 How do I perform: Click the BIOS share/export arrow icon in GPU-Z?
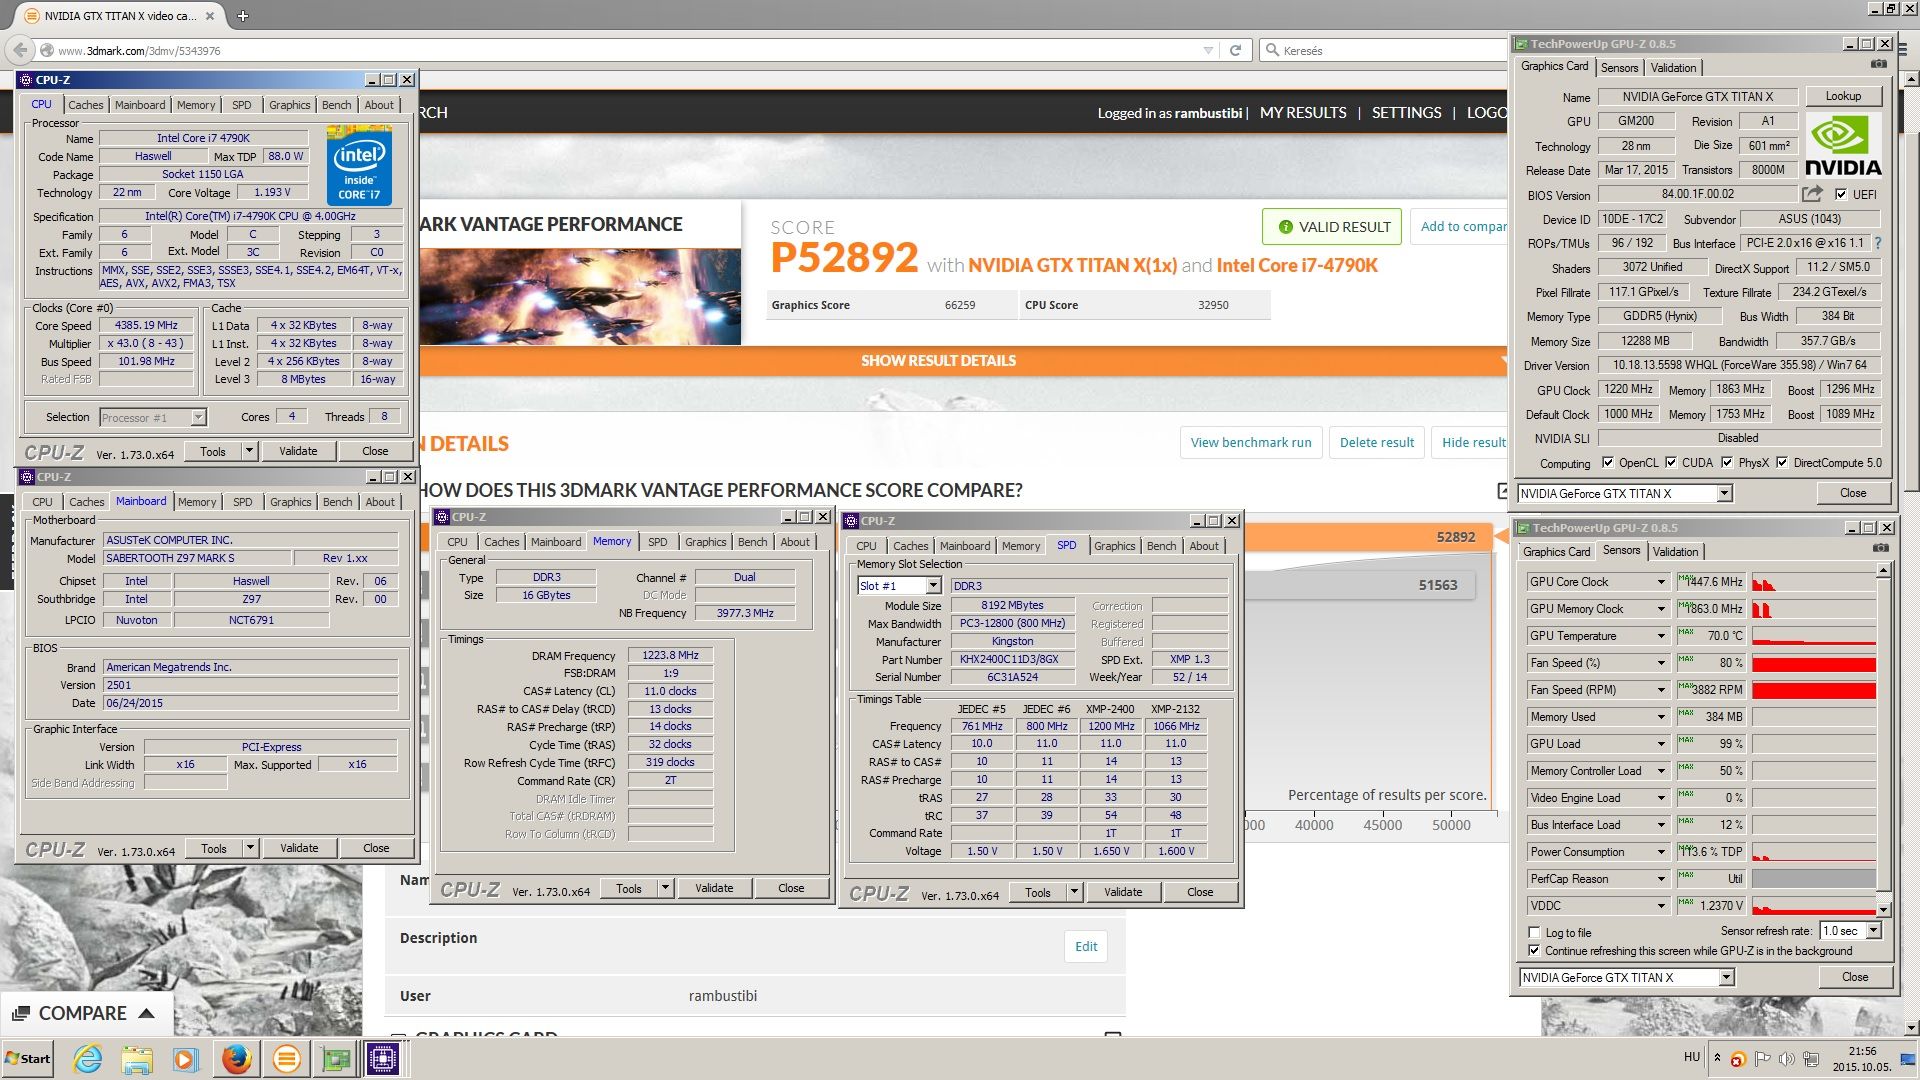pyautogui.click(x=1812, y=194)
